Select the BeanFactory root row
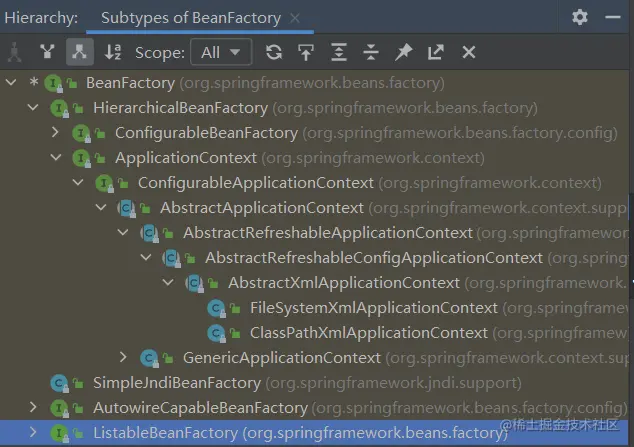Viewport: 634px width, 447px height. coord(314,82)
